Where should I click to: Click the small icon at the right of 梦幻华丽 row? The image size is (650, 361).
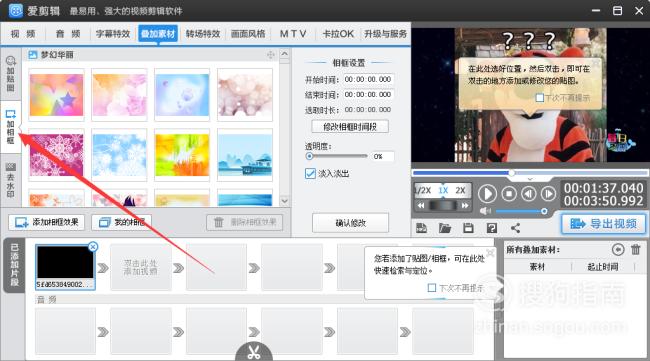pos(271,55)
